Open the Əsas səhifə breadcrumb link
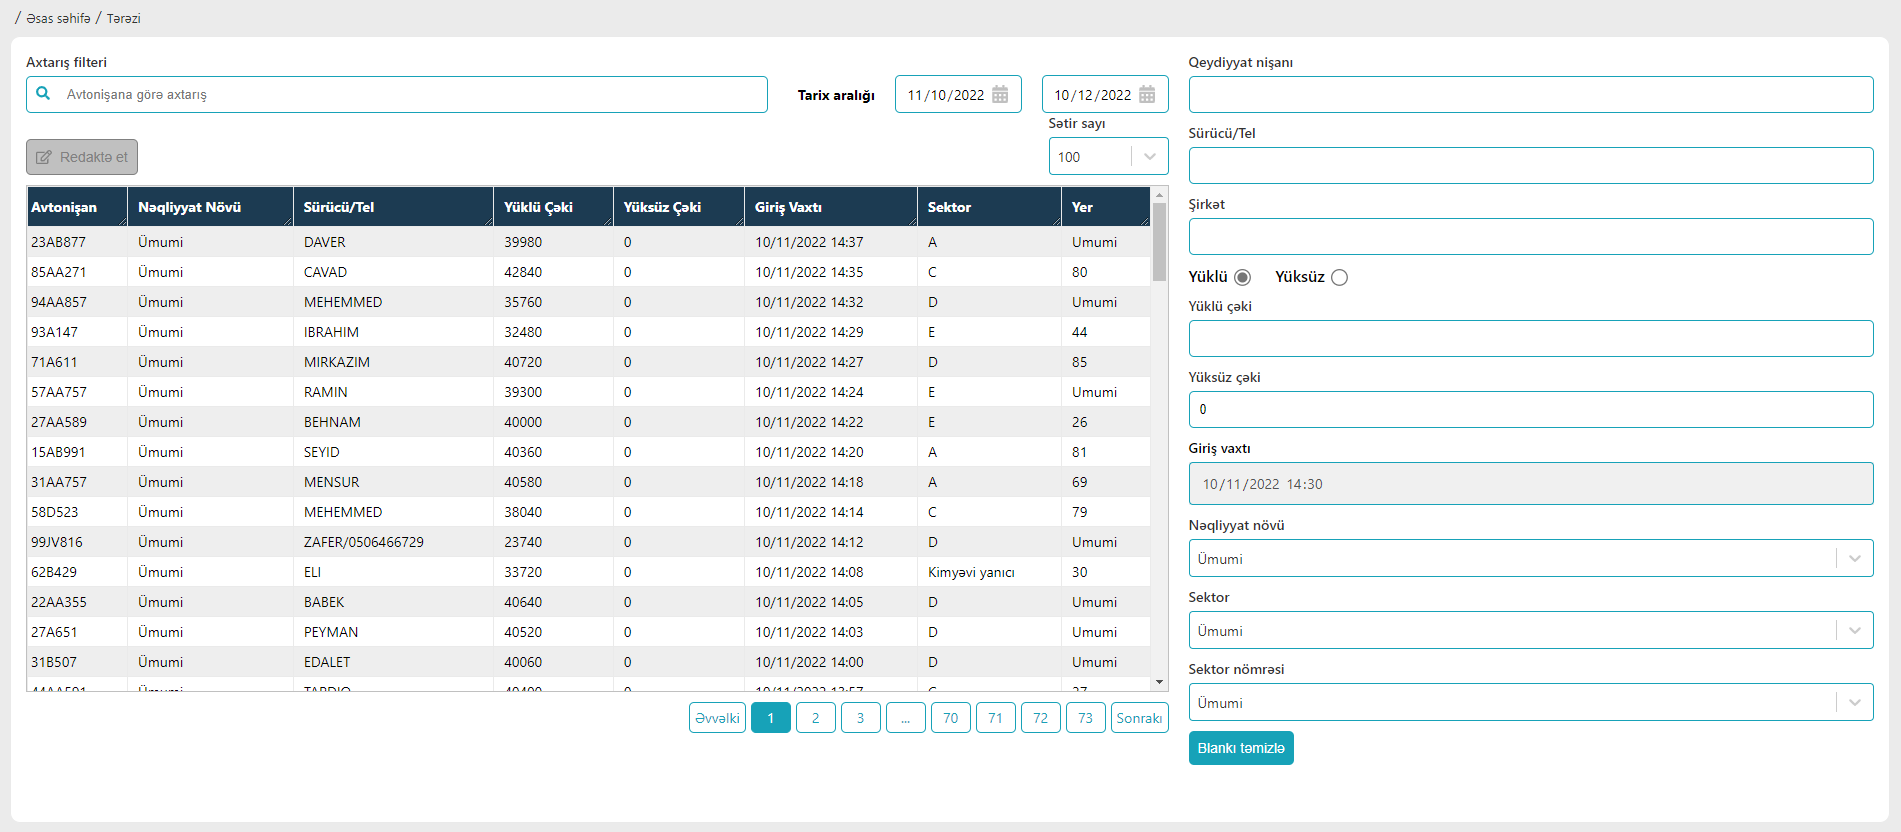Viewport: 1901px width, 832px height. click(x=59, y=18)
